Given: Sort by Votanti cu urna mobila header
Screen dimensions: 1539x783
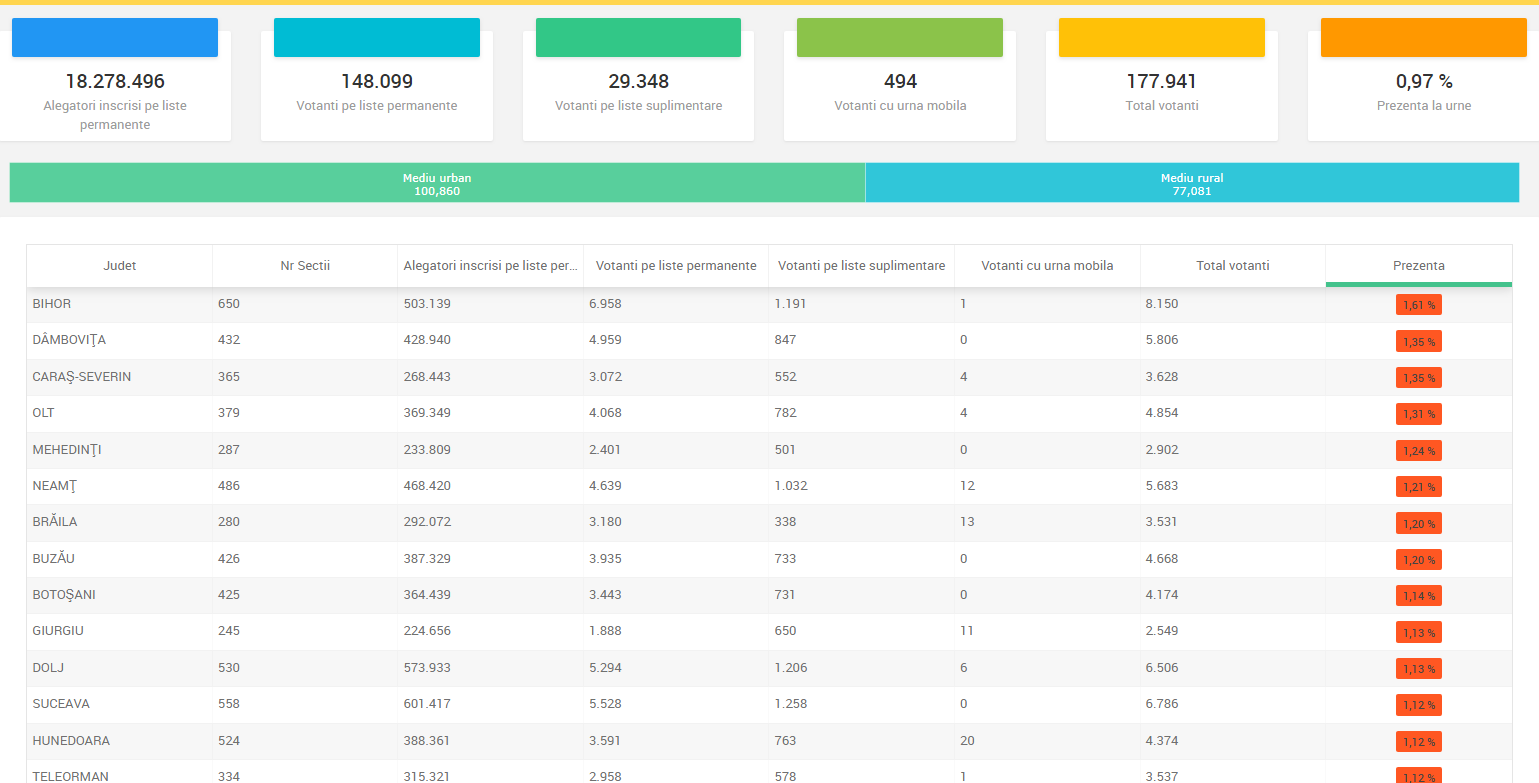Looking at the screenshot, I should tap(1047, 265).
